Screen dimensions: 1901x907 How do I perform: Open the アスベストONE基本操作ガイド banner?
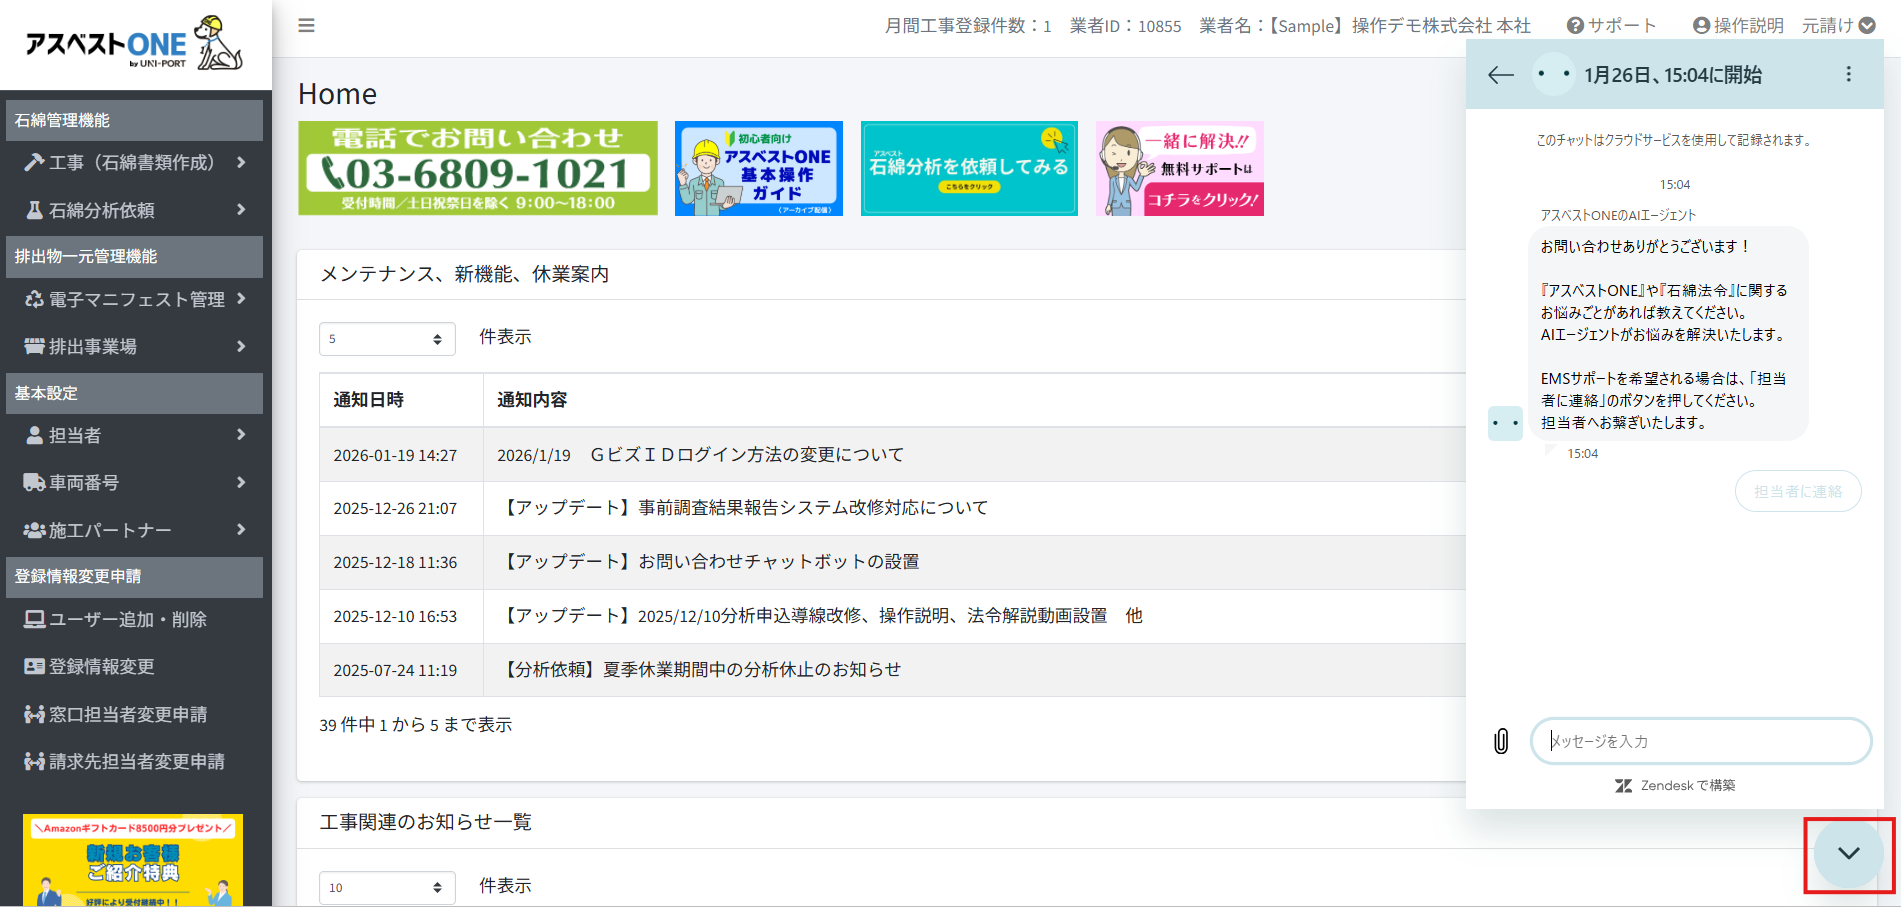[758, 169]
